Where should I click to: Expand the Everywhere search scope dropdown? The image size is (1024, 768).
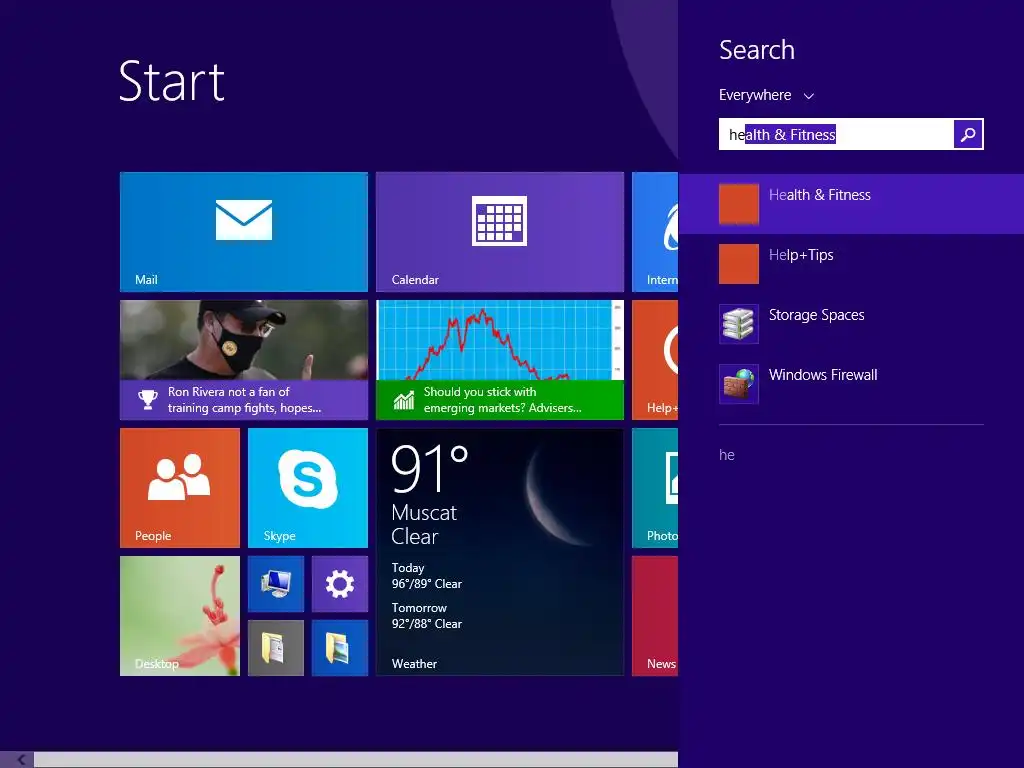click(x=767, y=95)
